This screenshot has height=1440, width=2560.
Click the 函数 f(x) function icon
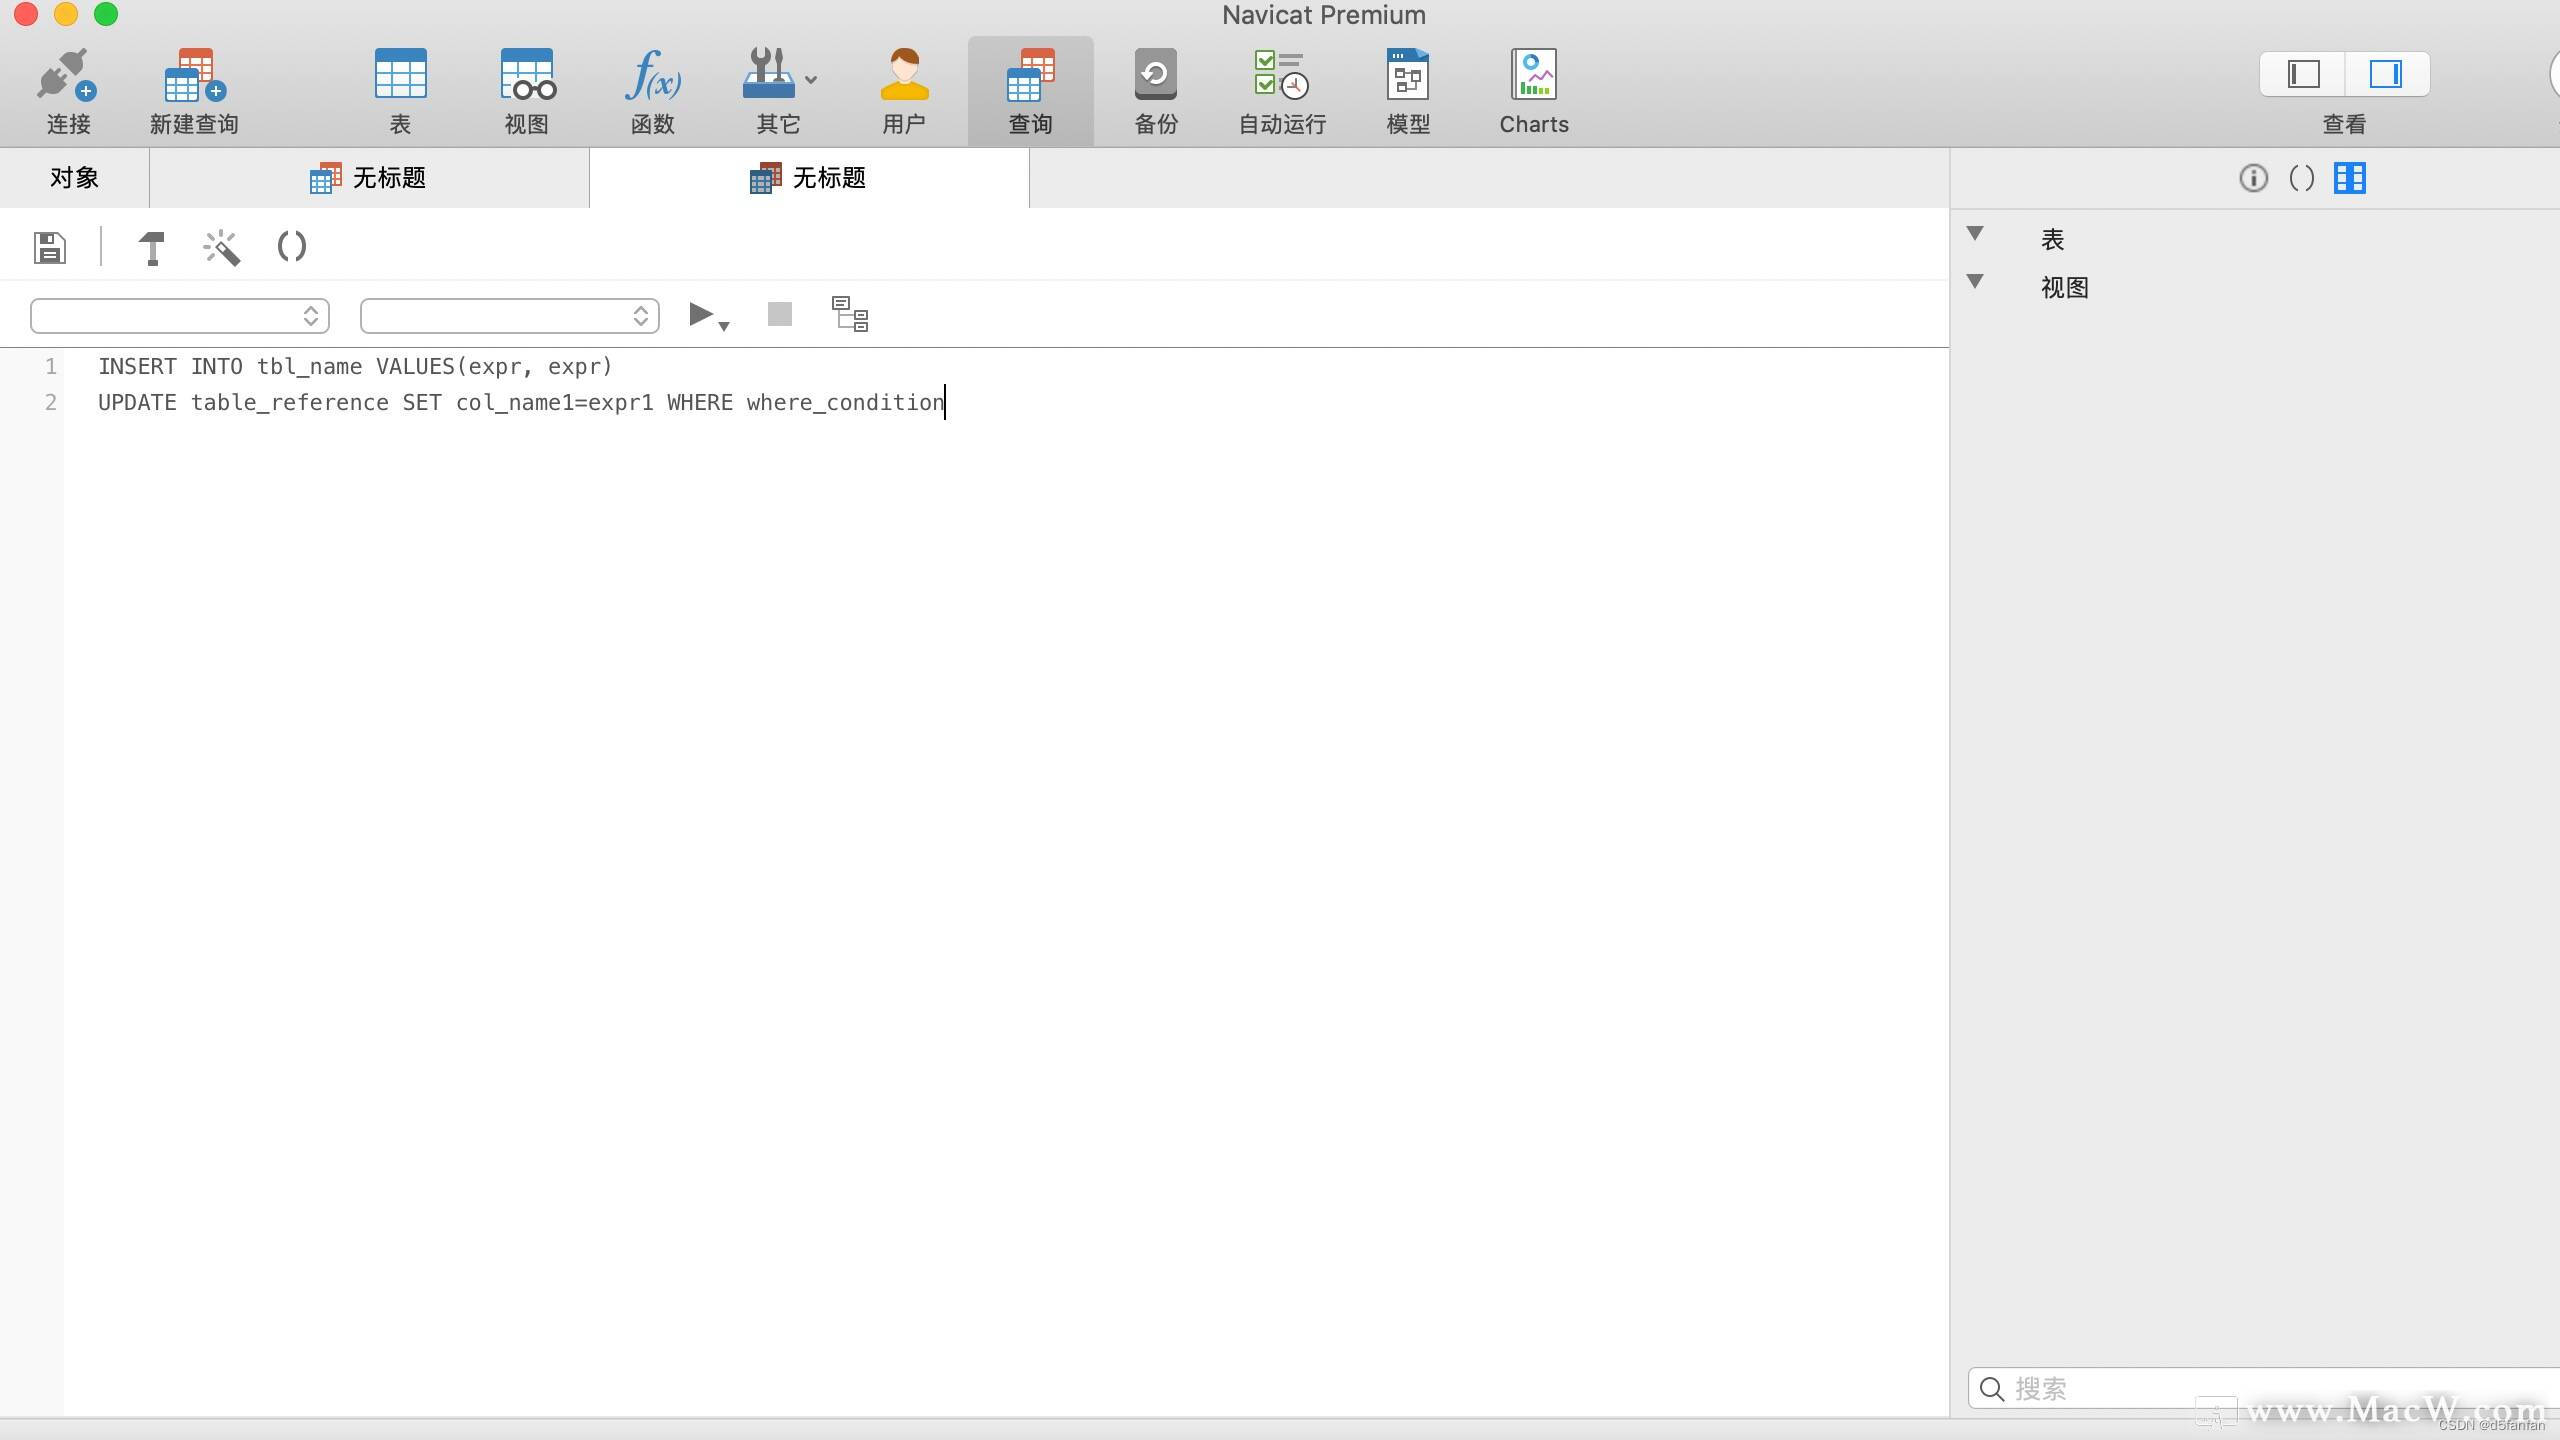pos(653,75)
